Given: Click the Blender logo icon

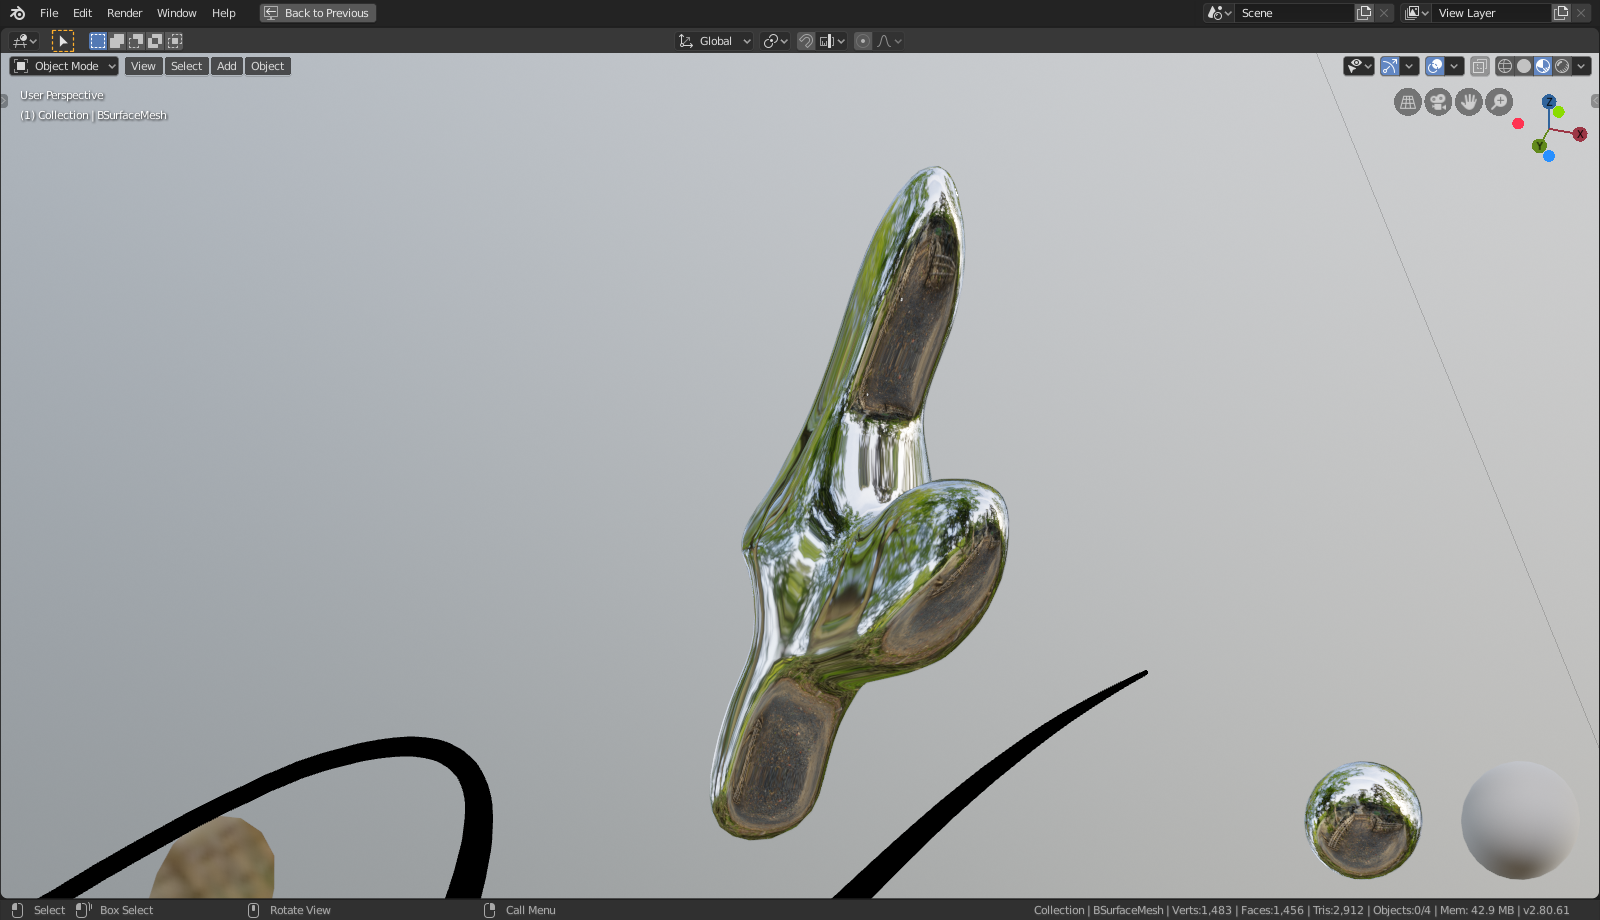Looking at the screenshot, I should pos(17,13).
